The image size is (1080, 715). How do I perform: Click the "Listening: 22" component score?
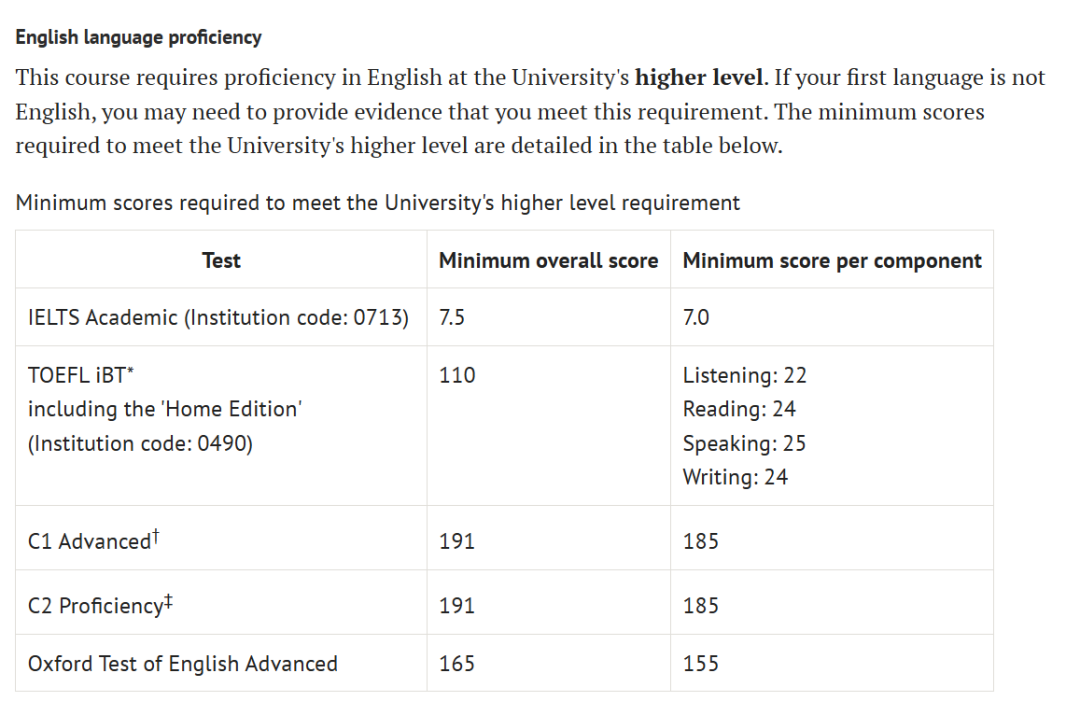pos(744,376)
